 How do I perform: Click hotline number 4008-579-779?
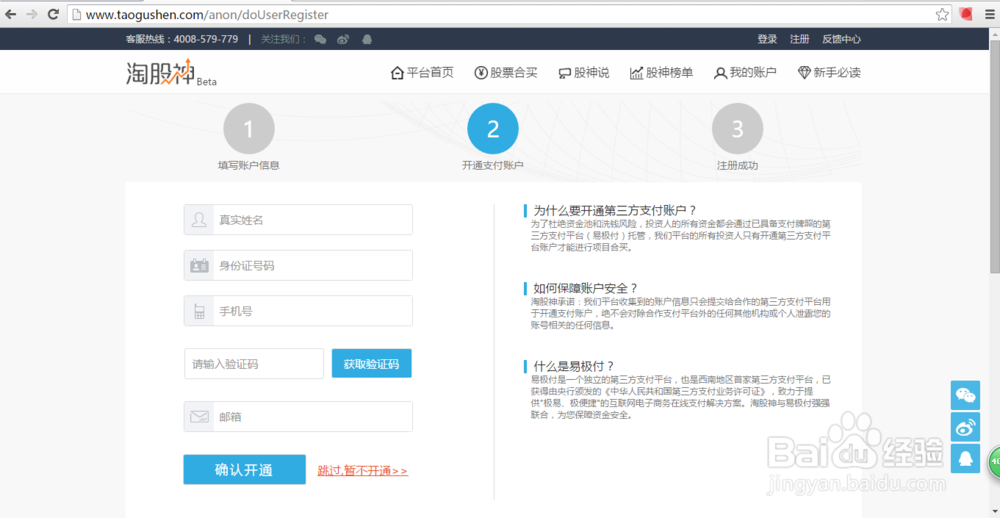click(x=205, y=39)
